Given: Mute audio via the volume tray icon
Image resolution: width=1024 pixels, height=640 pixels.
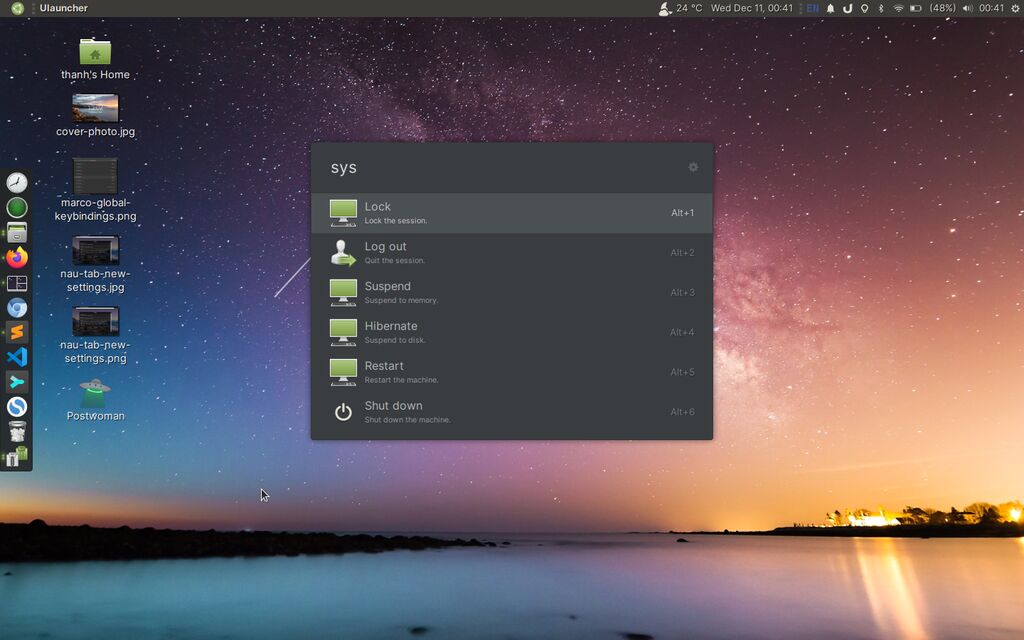Looking at the screenshot, I should 968,8.
